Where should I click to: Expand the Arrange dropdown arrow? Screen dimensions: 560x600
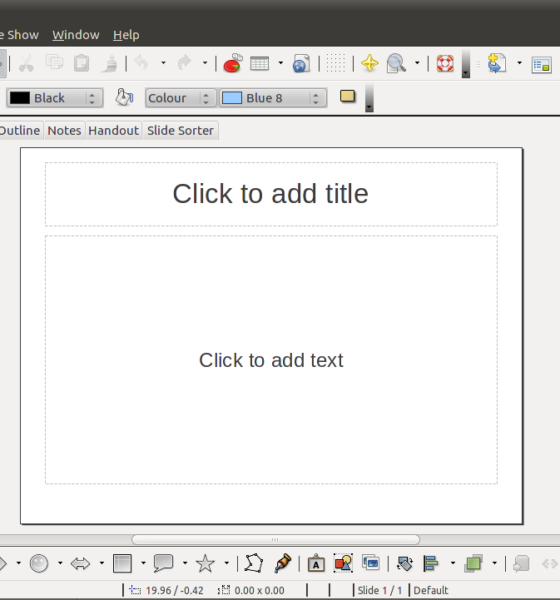click(x=495, y=563)
